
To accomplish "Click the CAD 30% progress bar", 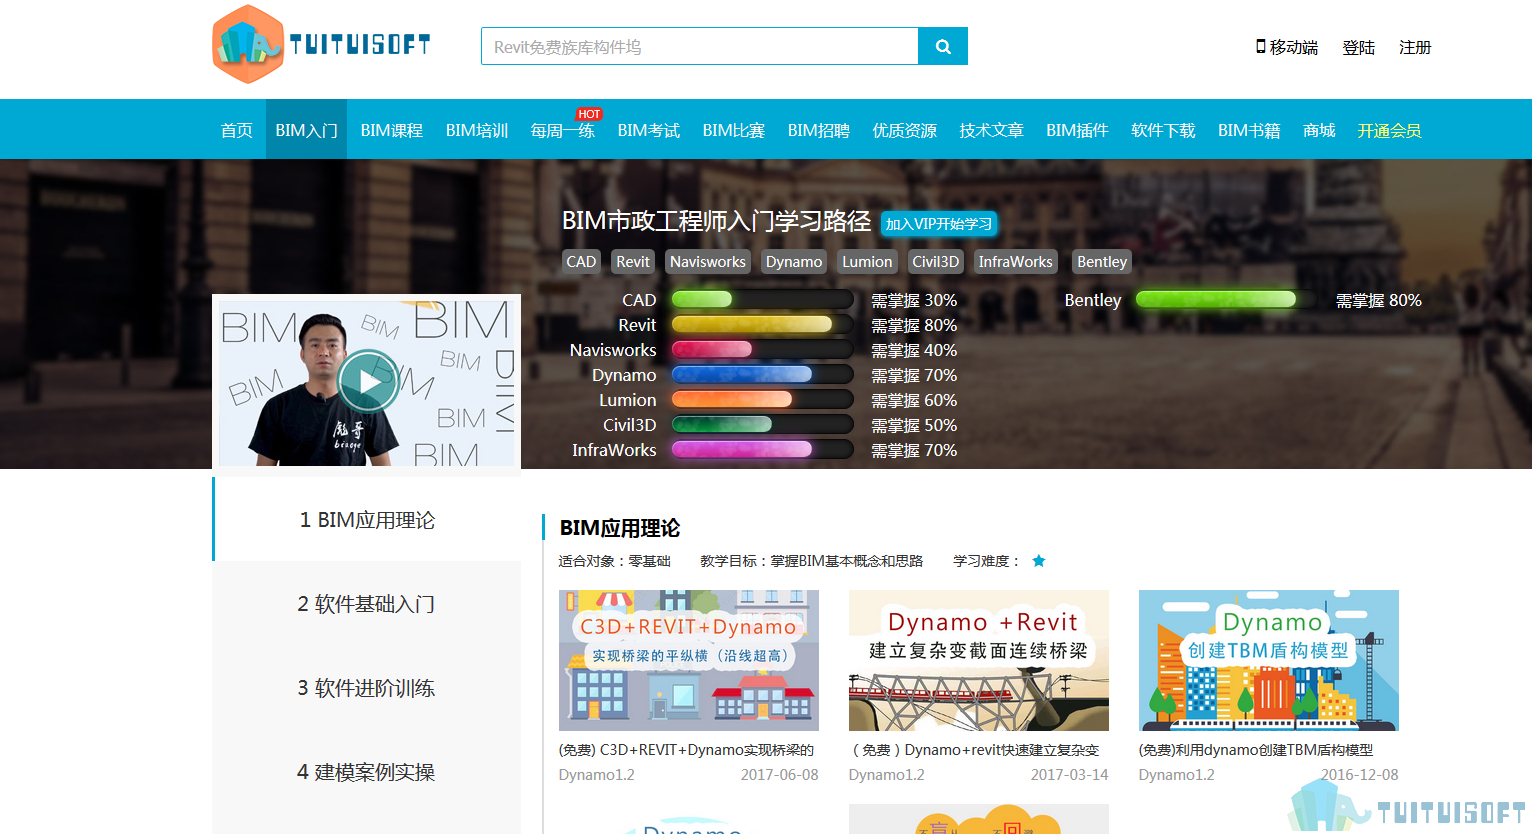I will click(763, 299).
